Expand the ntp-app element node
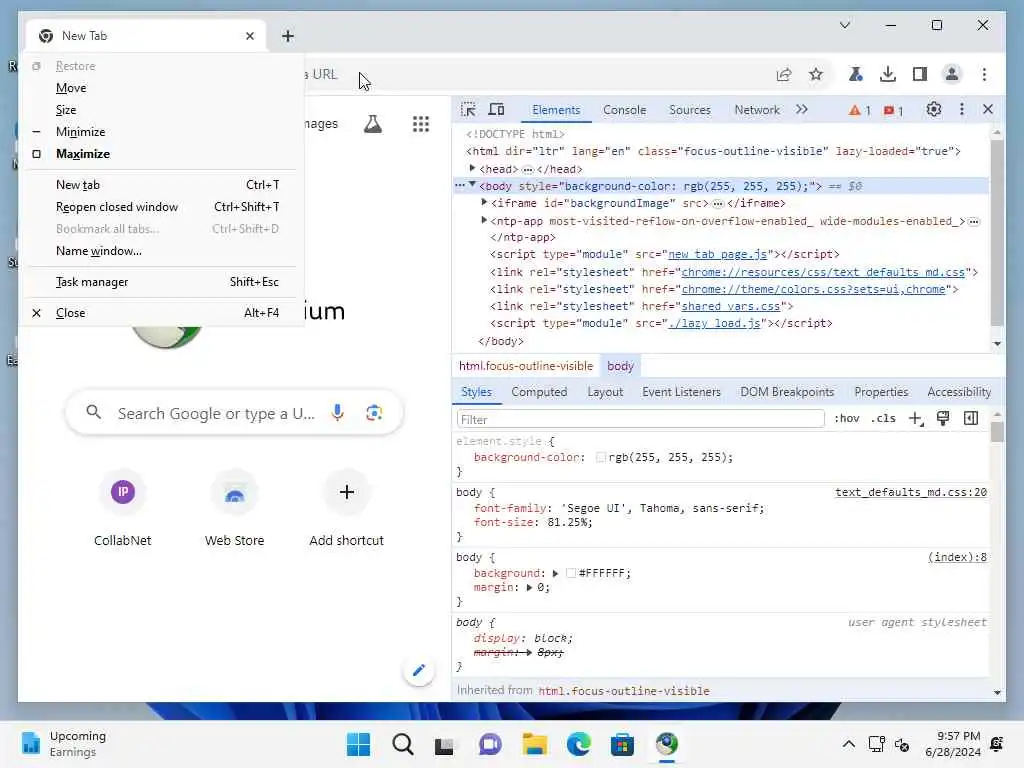Screen dimensions: 1024x768 click(484, 220)
